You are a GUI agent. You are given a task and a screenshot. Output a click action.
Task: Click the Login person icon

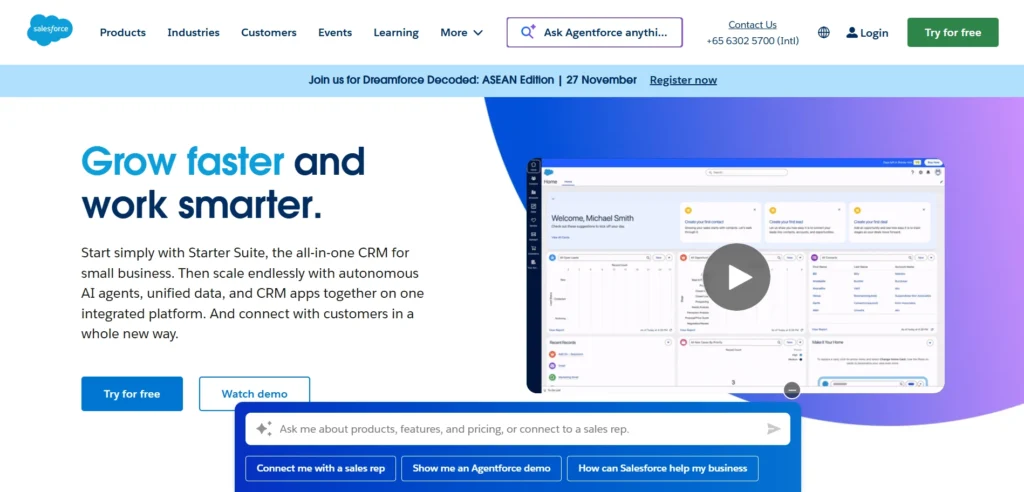852,33
